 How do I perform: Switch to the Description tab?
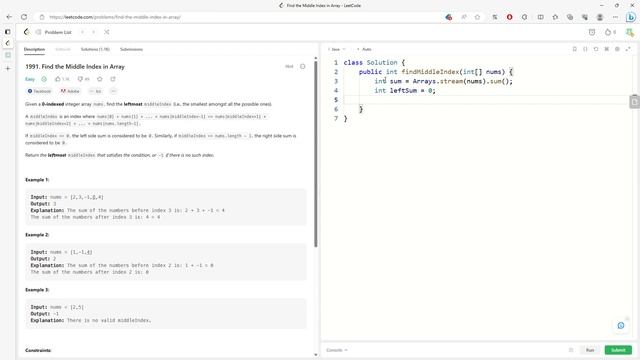(34, 49)
